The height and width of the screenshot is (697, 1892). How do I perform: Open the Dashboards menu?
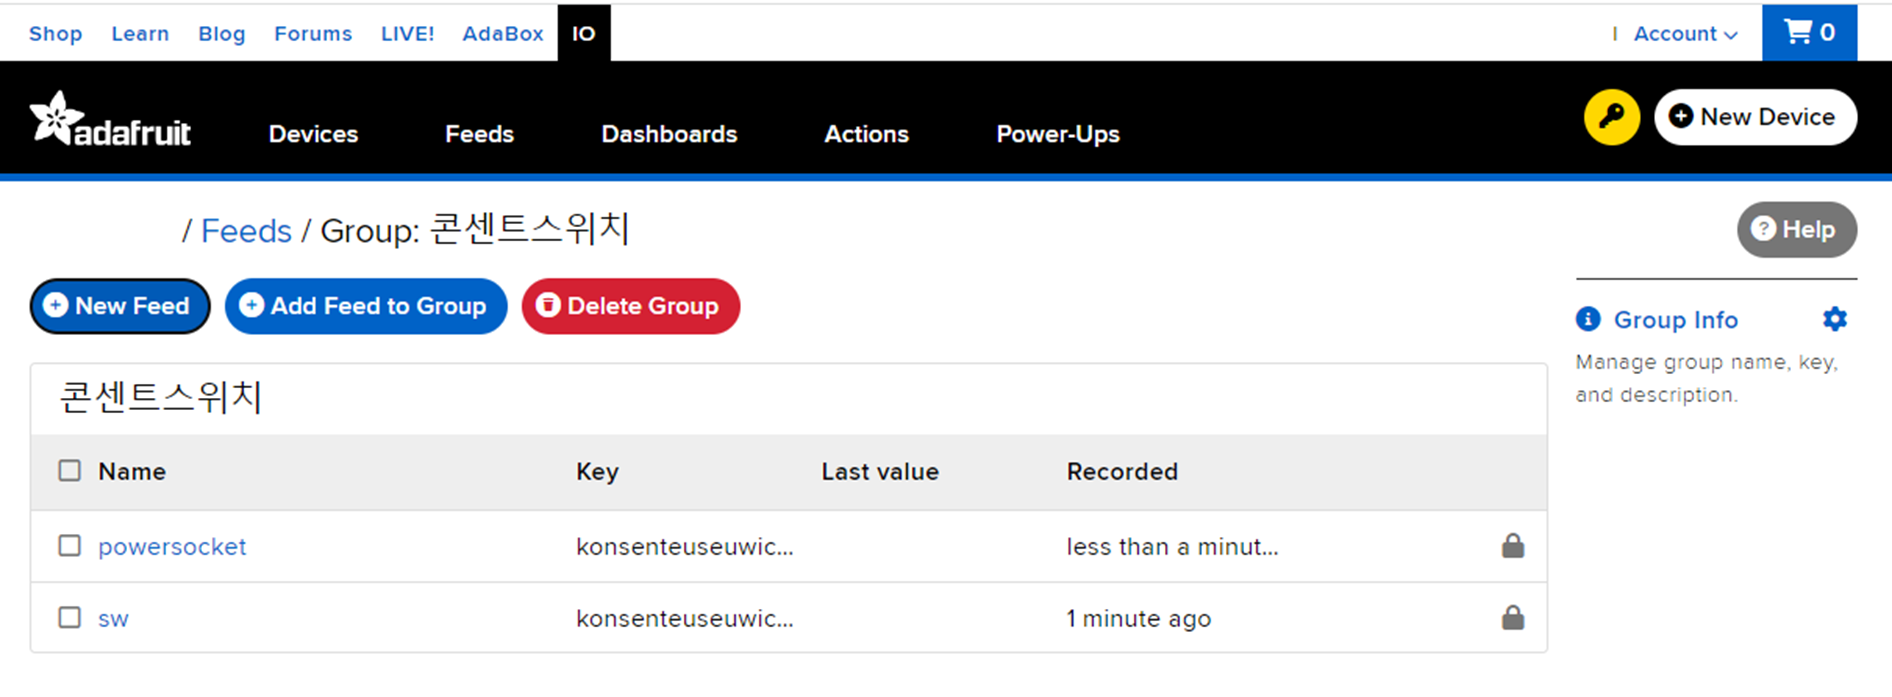coord(669,134)
